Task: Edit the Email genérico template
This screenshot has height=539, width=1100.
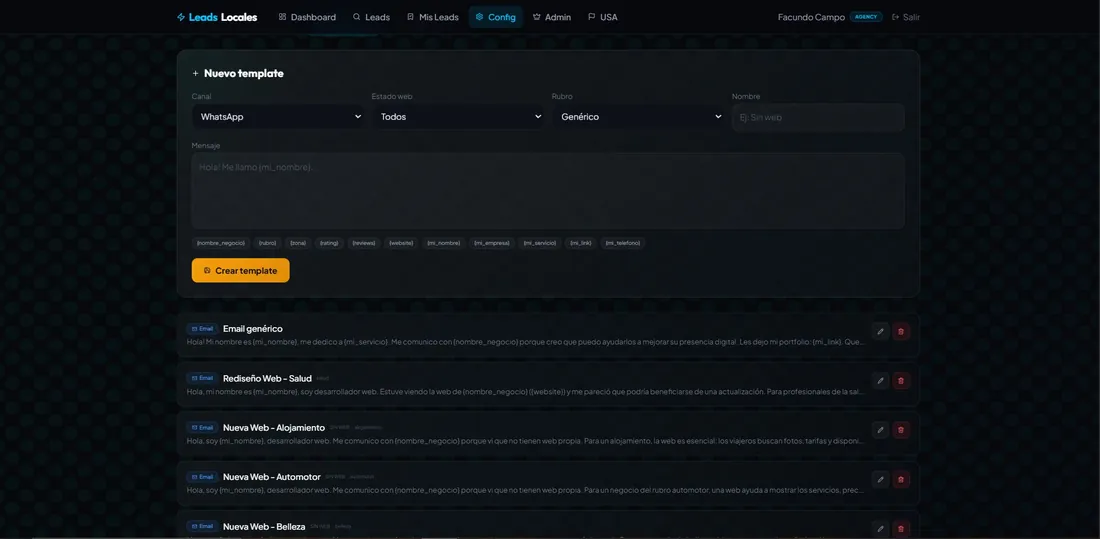Action: tap(880, 331)
